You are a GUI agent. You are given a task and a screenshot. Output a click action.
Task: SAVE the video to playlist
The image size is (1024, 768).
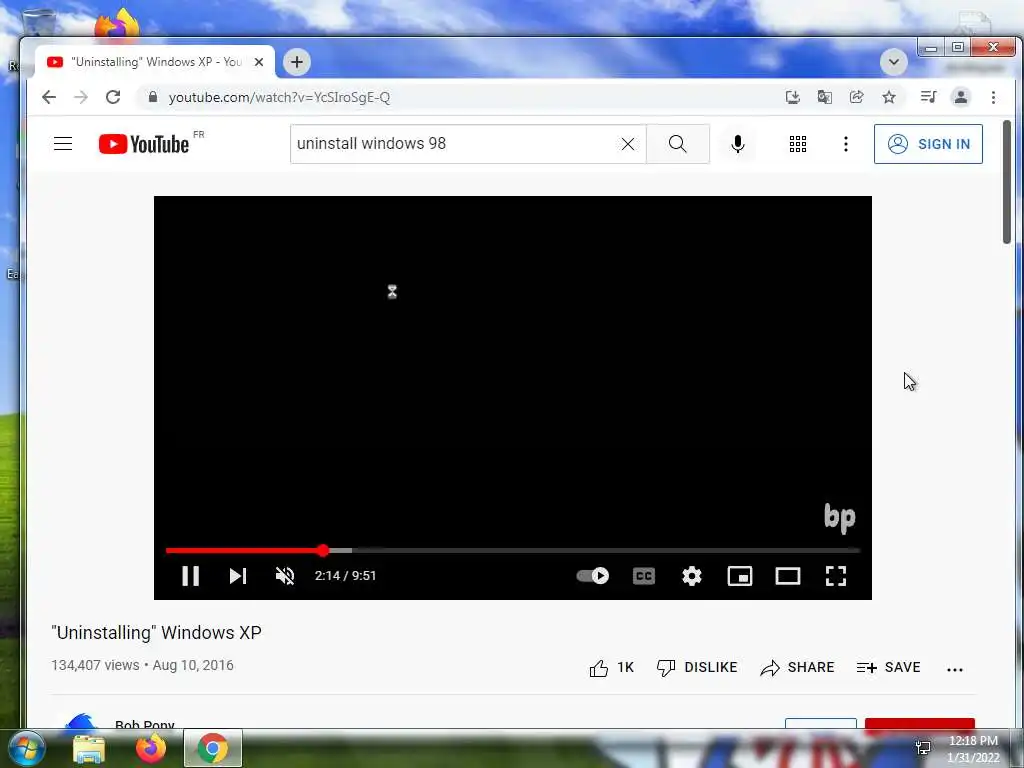[x=888, y=667]
